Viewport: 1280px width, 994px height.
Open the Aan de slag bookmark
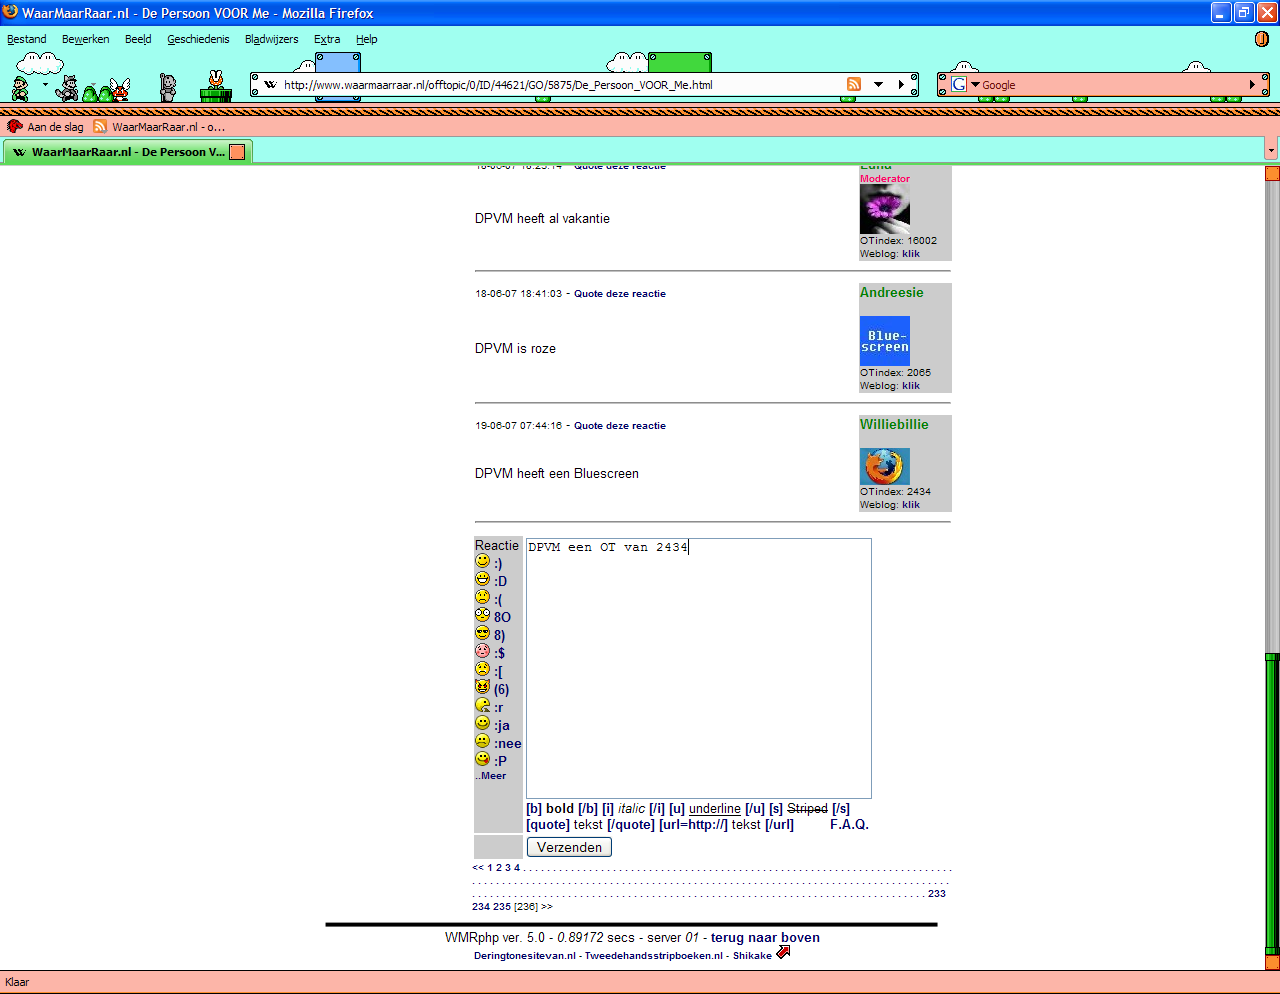(46, 127)
